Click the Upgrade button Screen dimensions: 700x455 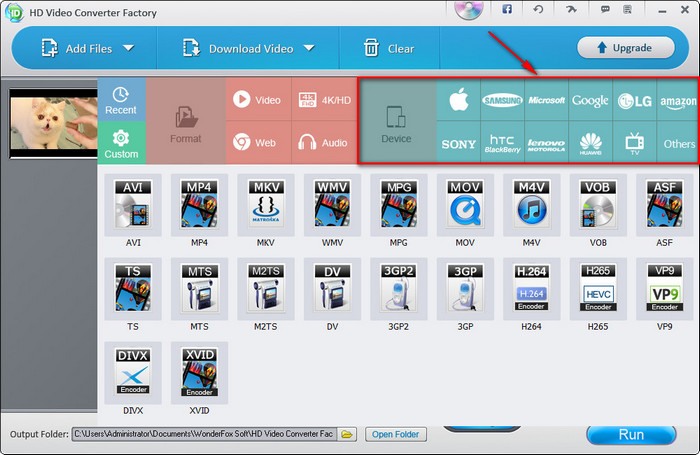pyautogui.click(x=625, y=47)
